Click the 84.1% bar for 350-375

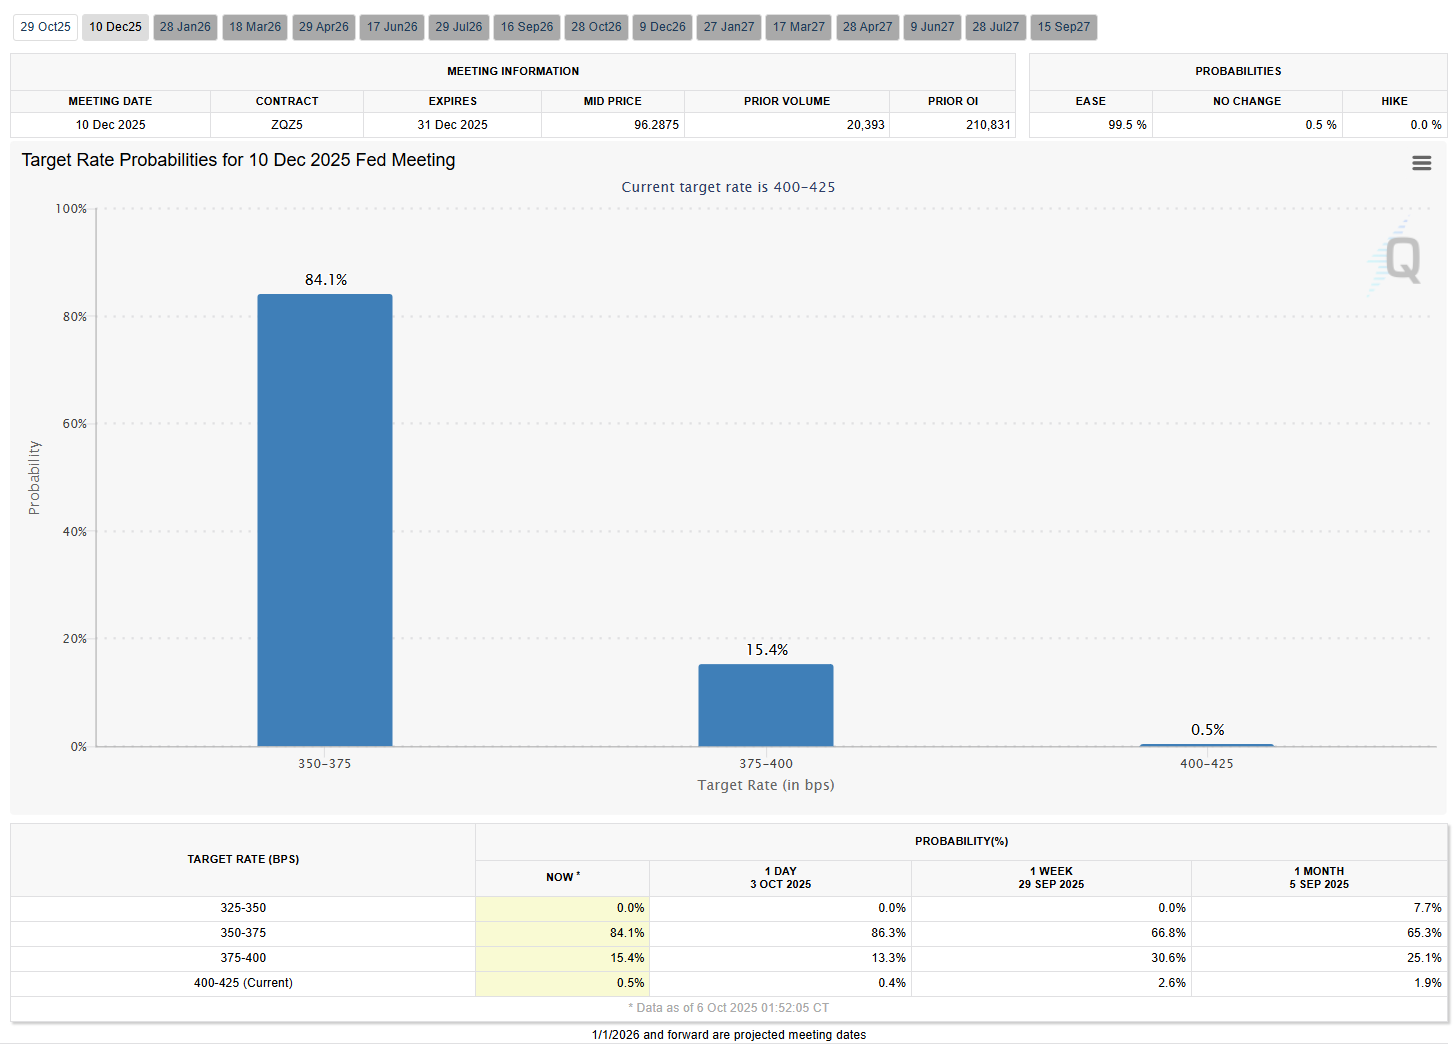pyautogui.click(x=325, y=520)
